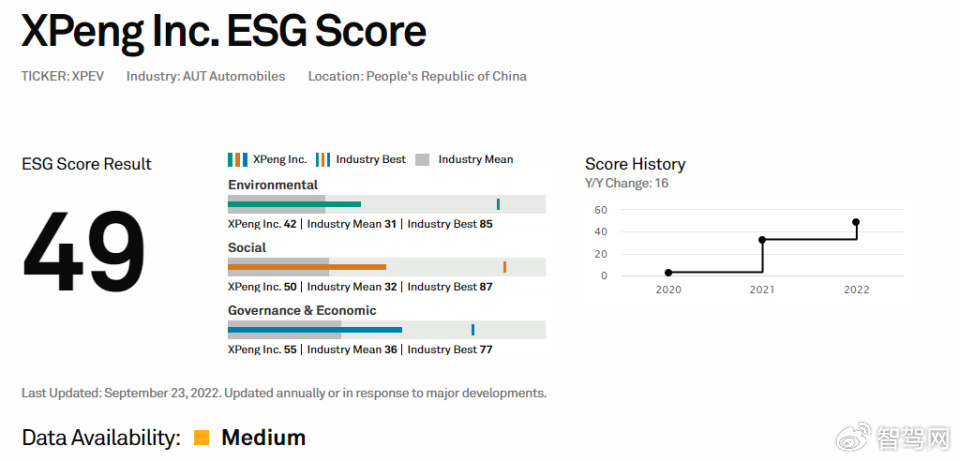Click the bold 'Medium' availability text
960x461 pixels.
[263, 438]
